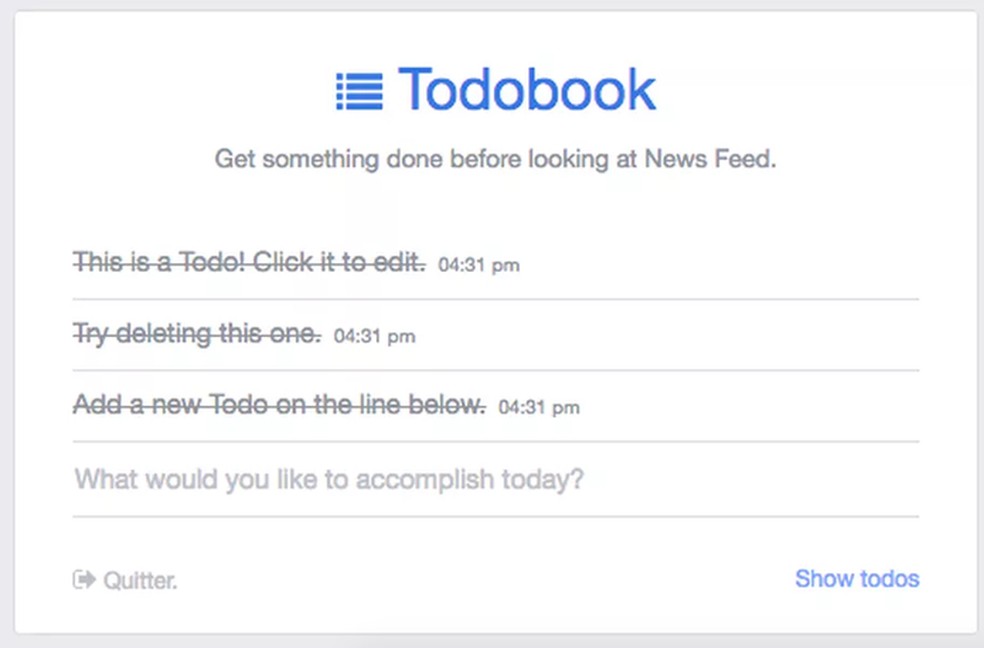Click the Todobook title text
This screenshot has height=648, width=984.
527,90
